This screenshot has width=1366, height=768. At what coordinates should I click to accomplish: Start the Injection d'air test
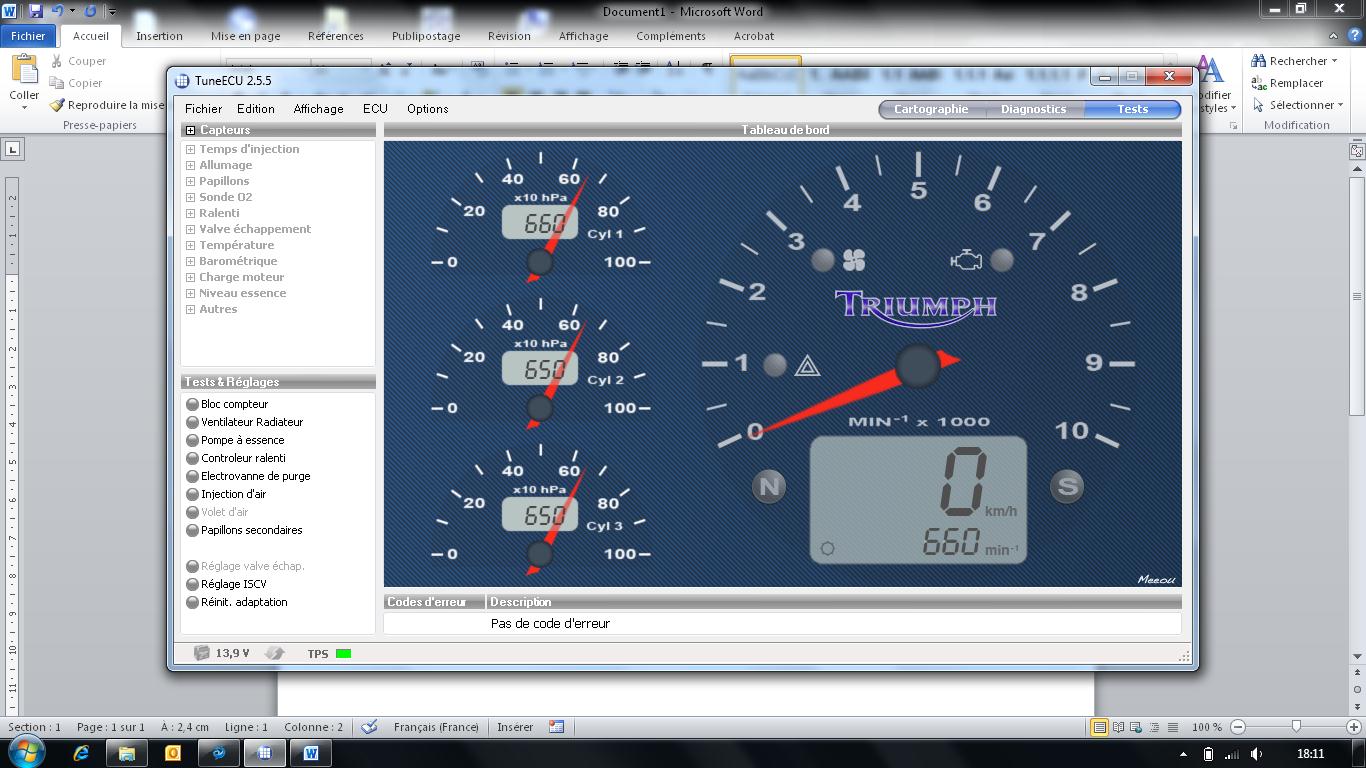(226, 494)
